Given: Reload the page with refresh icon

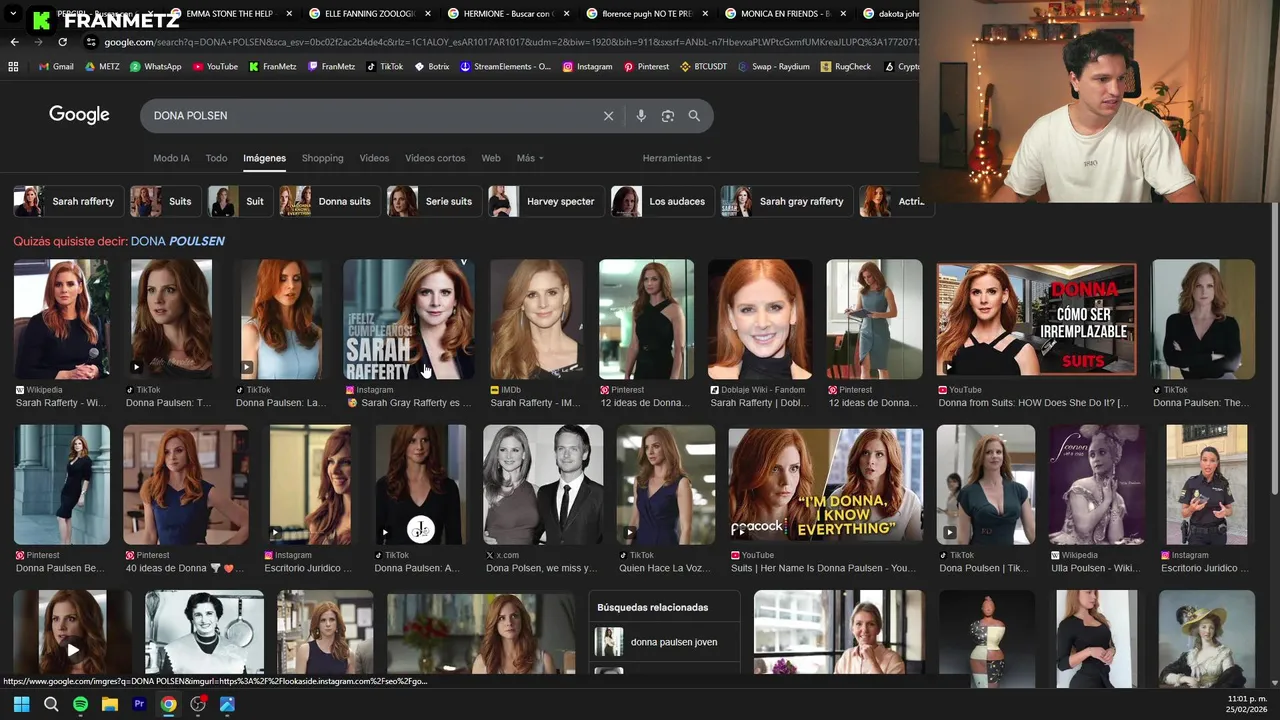Looking at the screenshot, I should point(62,42).
